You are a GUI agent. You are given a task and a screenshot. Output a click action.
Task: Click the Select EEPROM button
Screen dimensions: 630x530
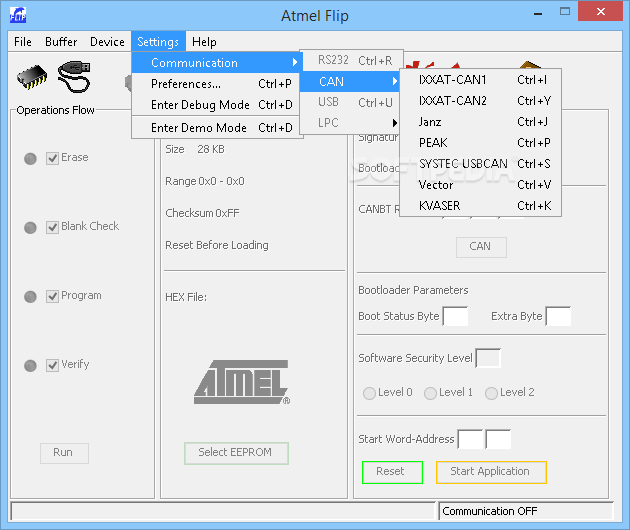pos(236,453)
